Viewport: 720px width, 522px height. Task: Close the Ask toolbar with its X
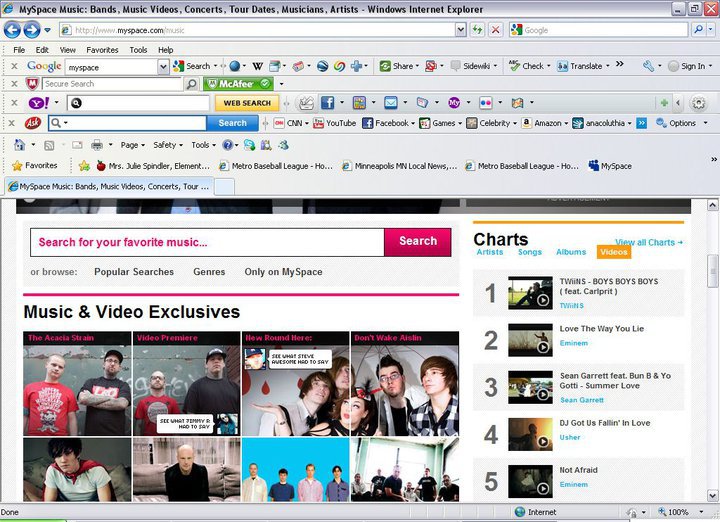(x=12, y=123)
